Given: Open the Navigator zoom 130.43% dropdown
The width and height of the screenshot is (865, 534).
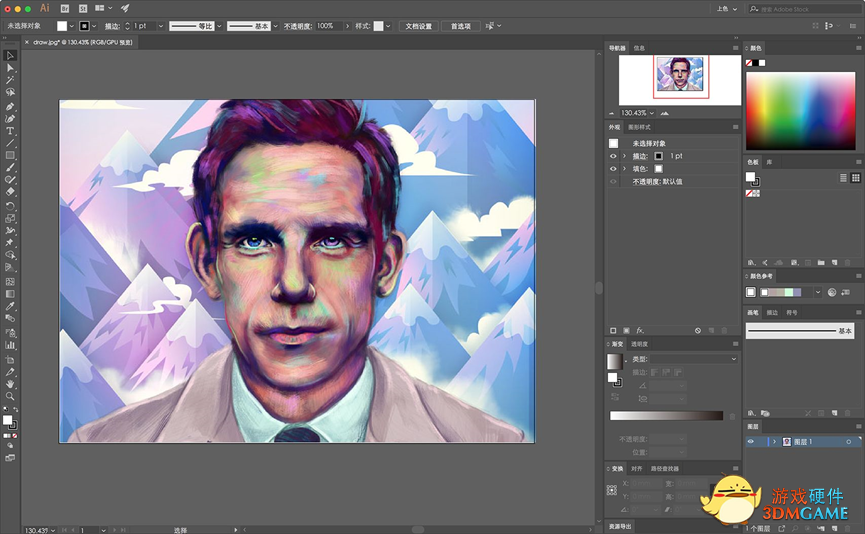Looking at the screenshot, I should coord(652,113).
